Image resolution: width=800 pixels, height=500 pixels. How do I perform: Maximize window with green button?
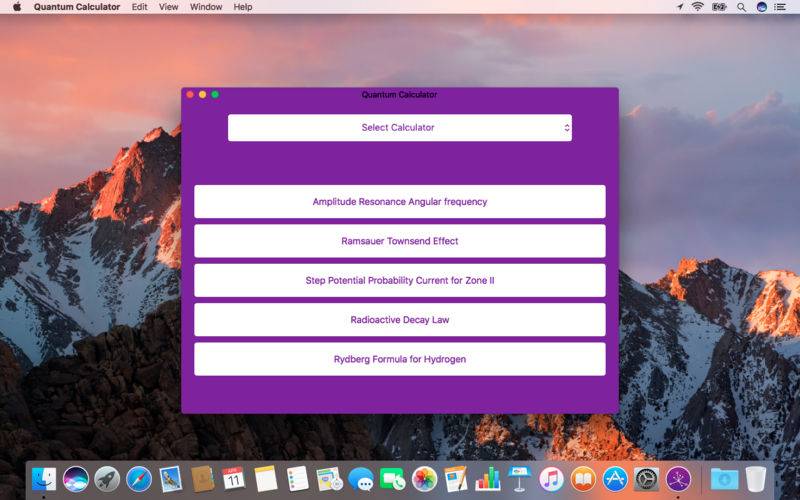pos(215,94)
